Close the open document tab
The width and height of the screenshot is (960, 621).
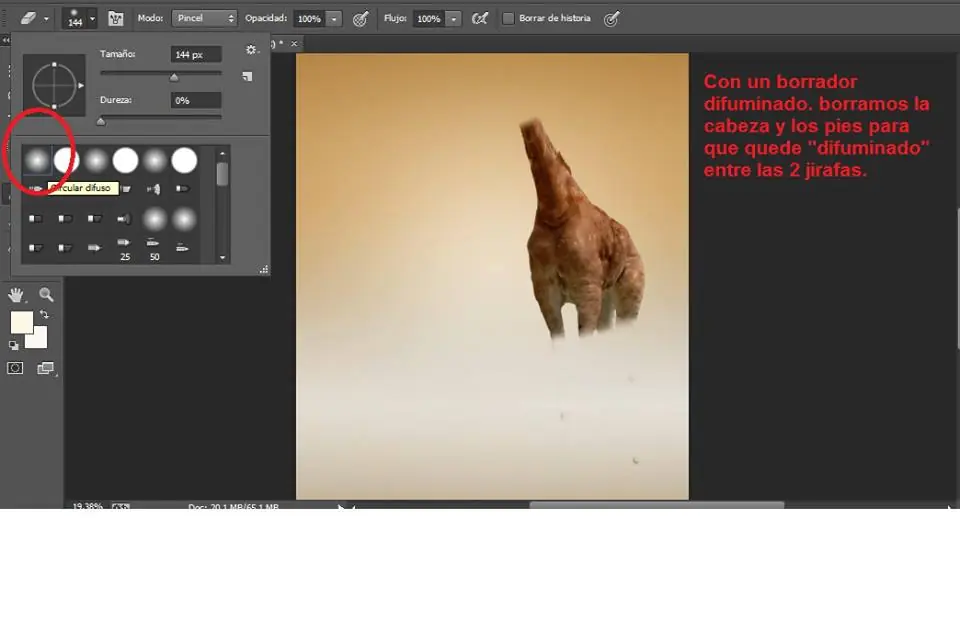(294, 43)
